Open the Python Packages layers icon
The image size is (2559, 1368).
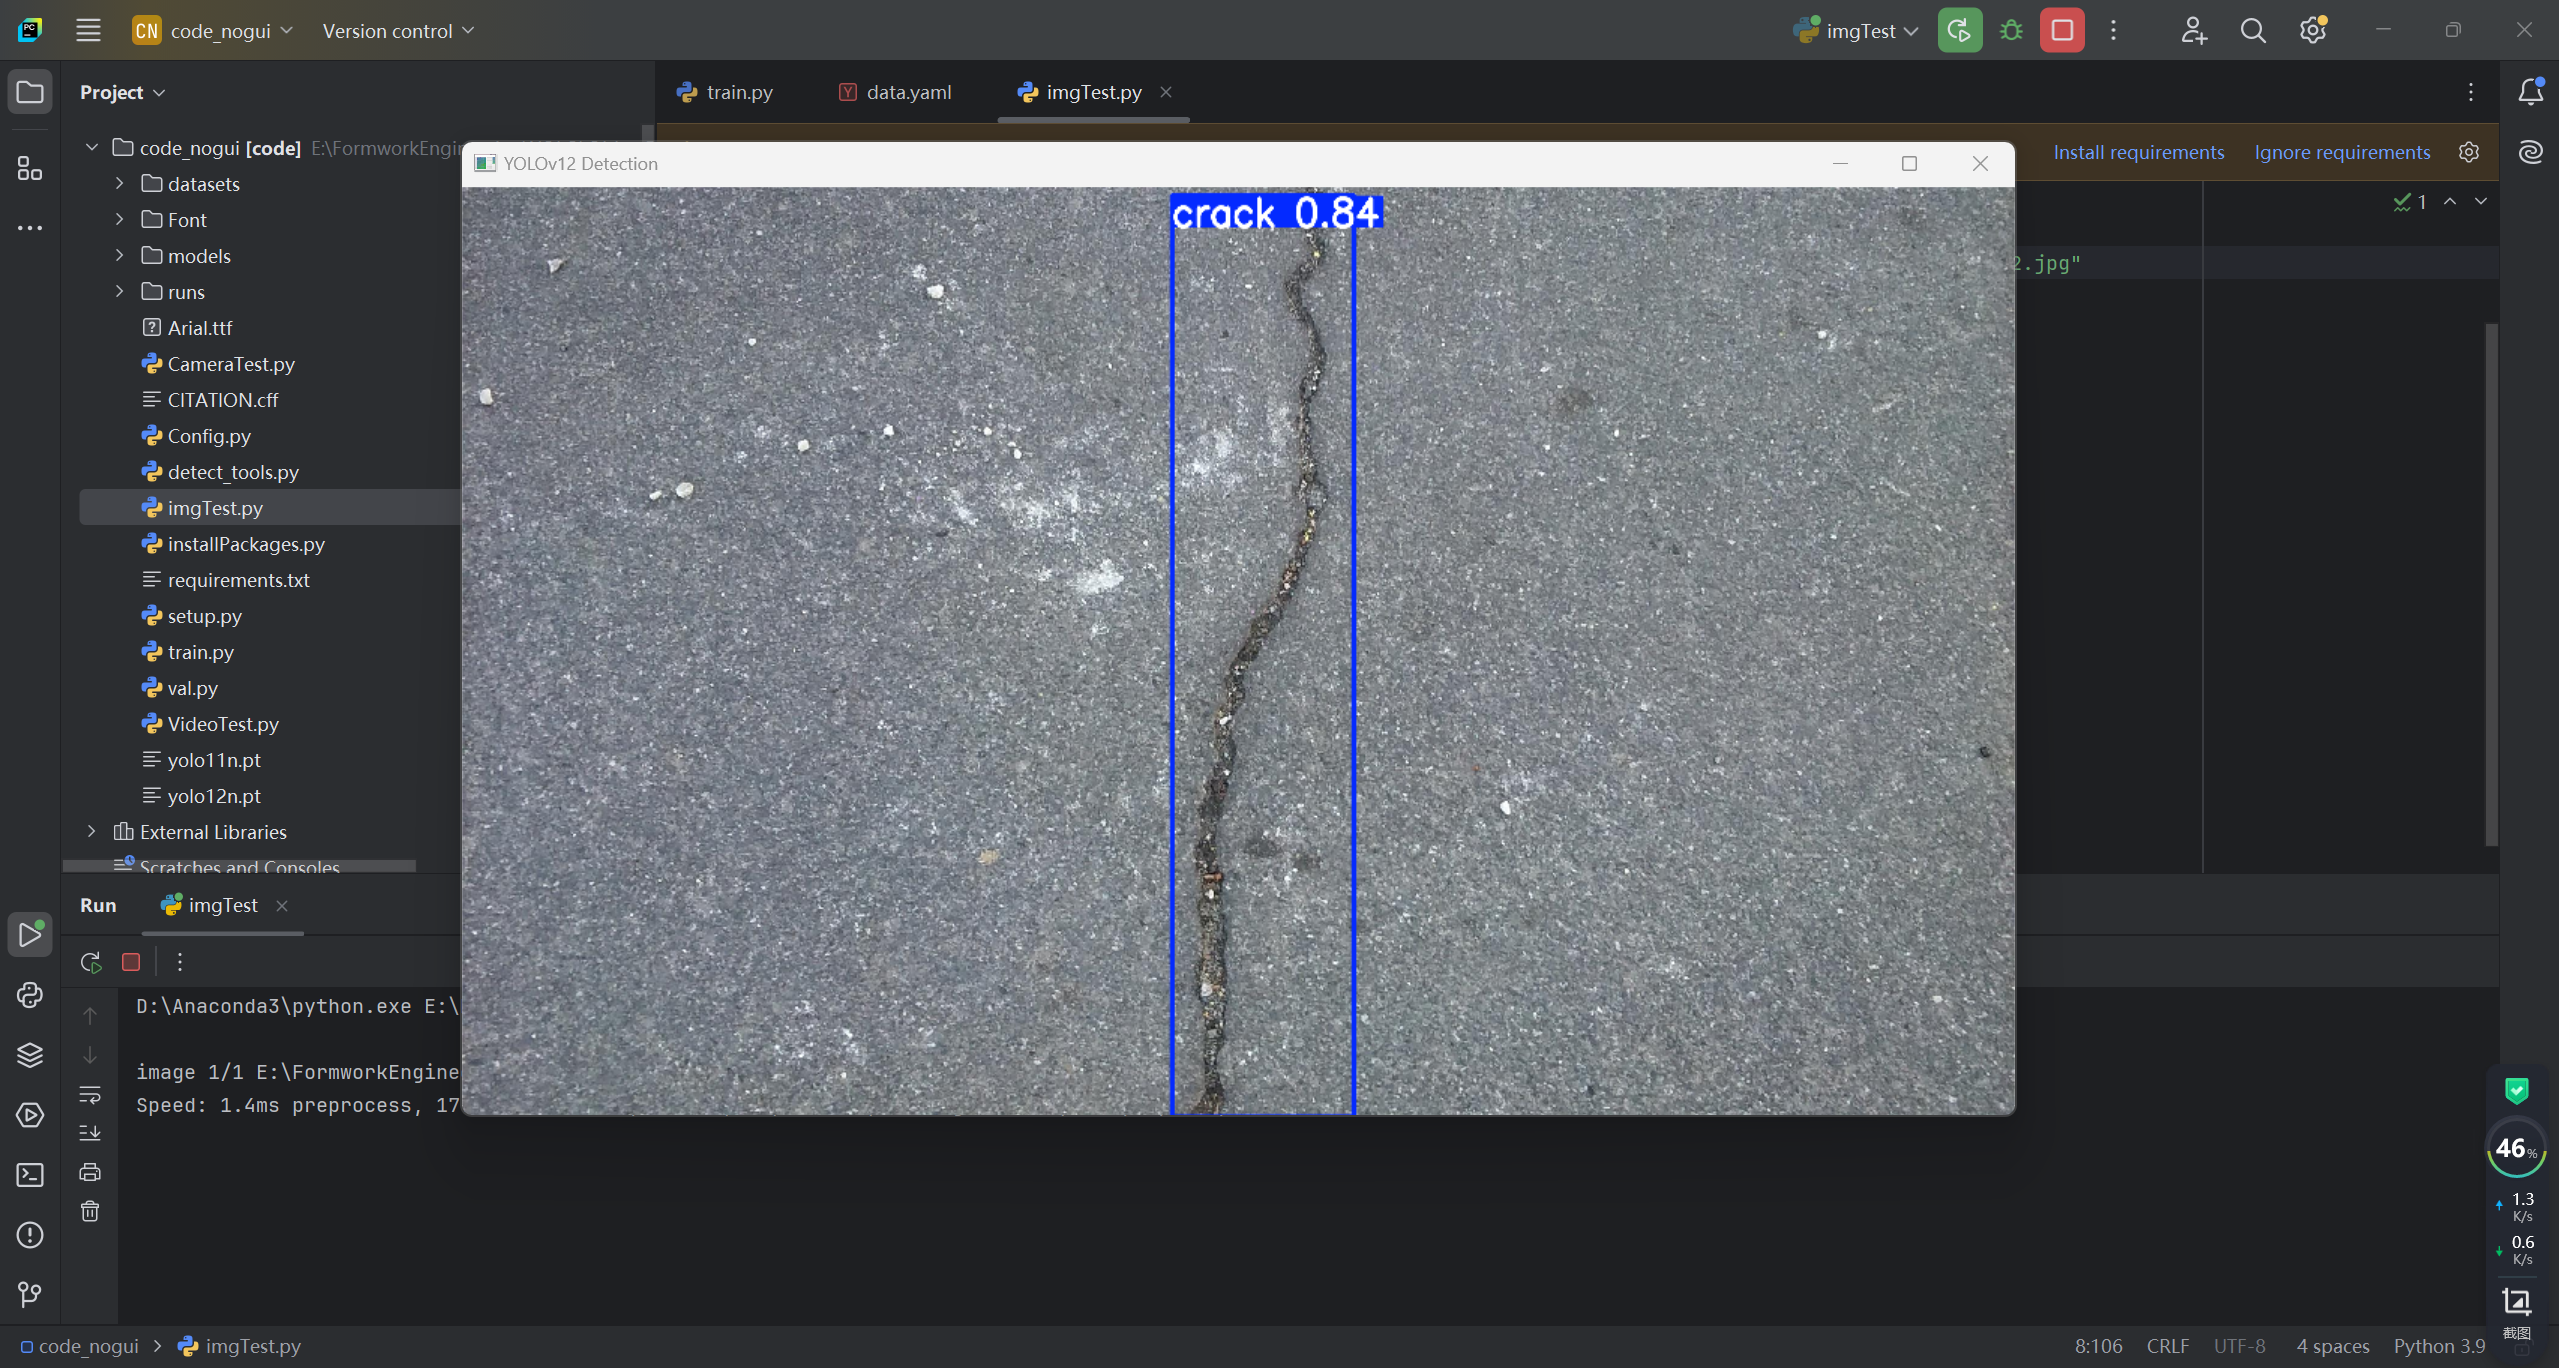pyautogui.click(x=30, y=1055)
